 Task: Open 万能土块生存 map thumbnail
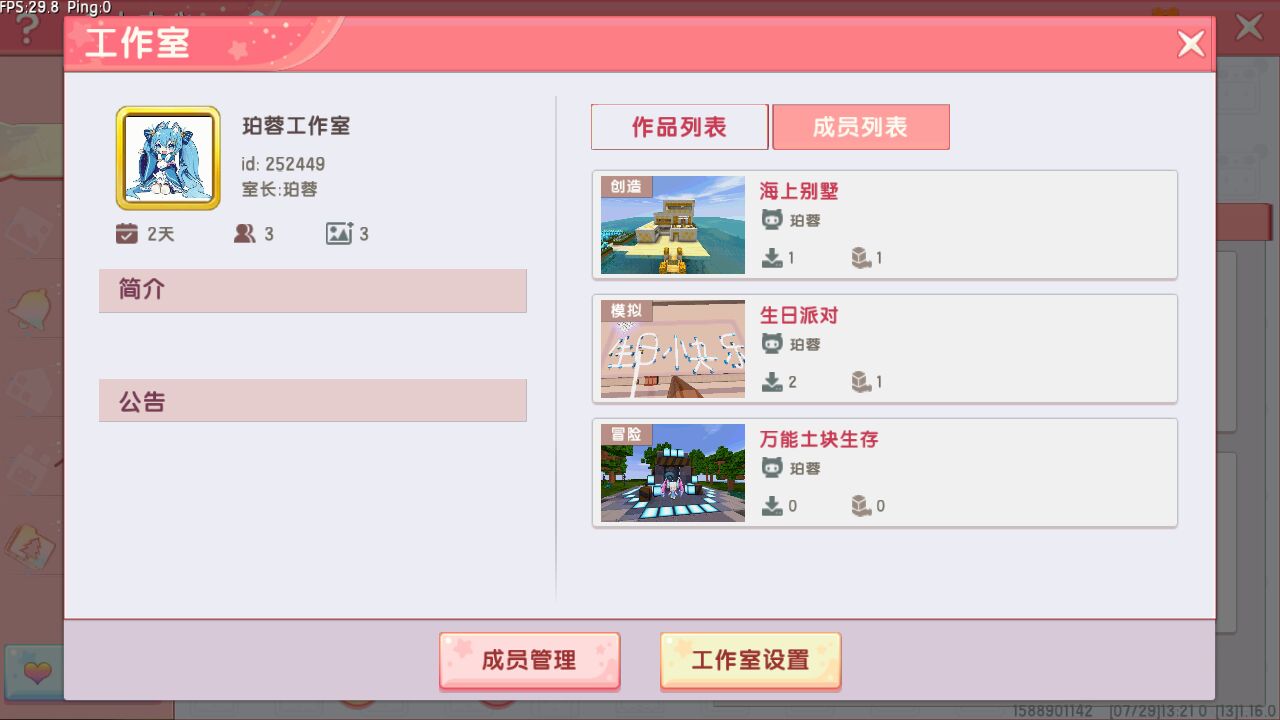click(x=673, y=473)
